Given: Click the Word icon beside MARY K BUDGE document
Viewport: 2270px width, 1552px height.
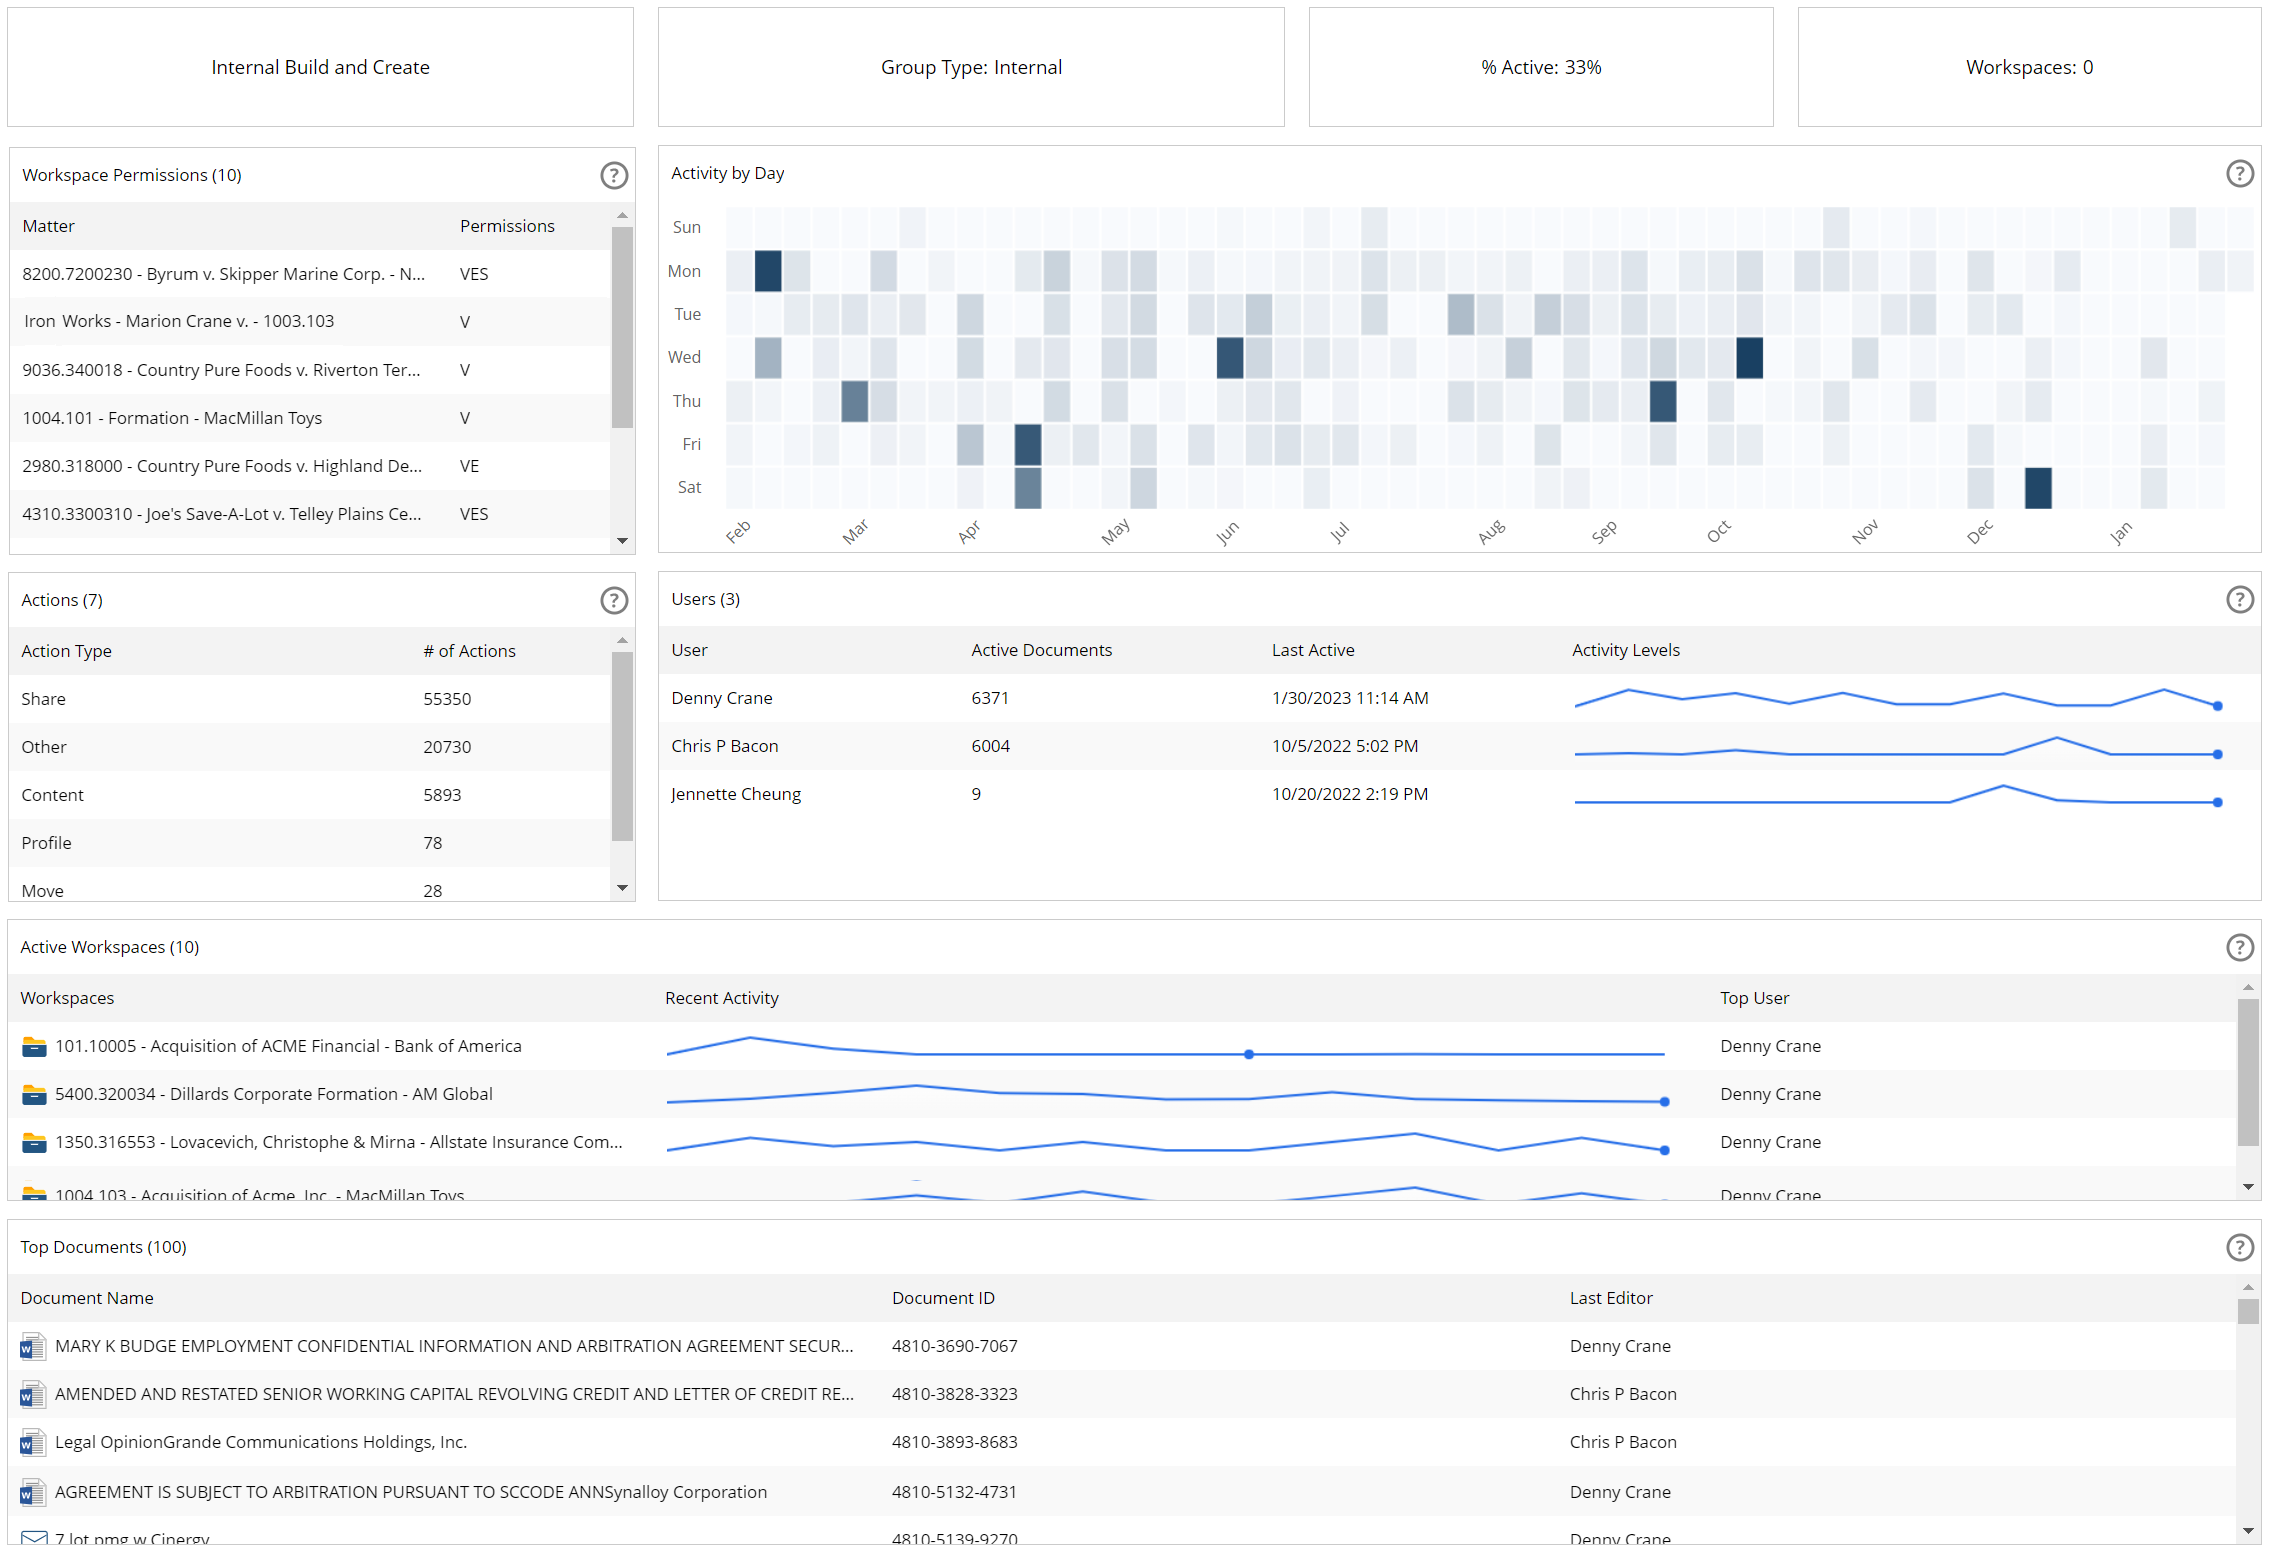Looking at the screenshot, I should tap(33, 1346).
